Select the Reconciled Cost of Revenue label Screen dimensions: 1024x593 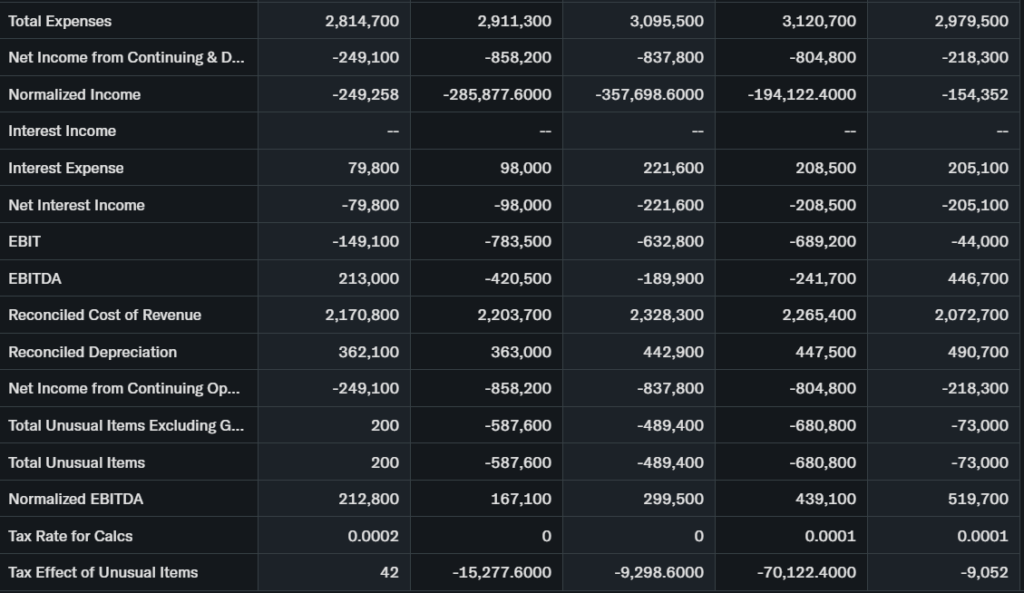coord(104,315)
